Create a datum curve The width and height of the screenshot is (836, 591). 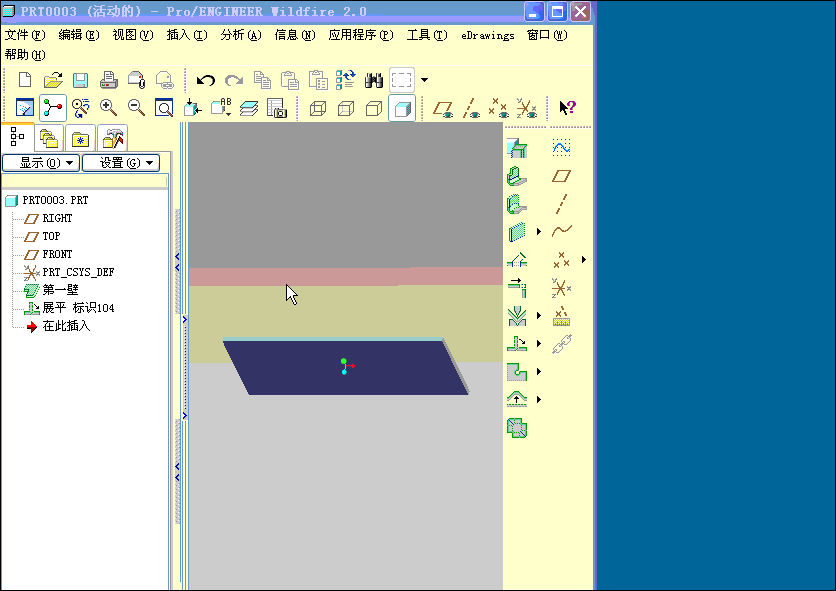tap(561, 231)
